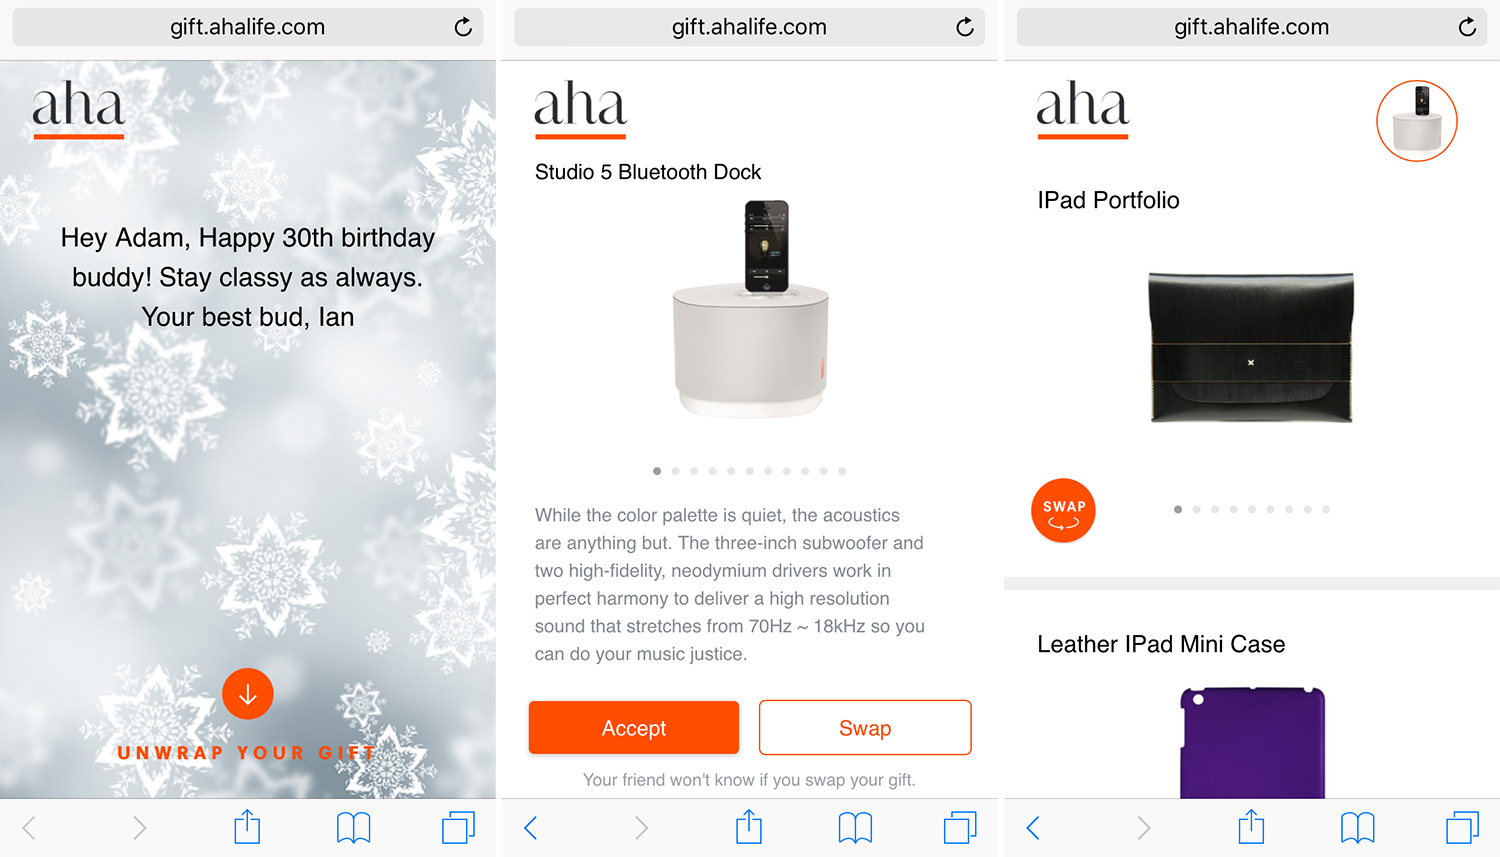Viewport: 1500px width, 857px height.
Task: Tap the aha logo on the Studio 5 Bluetooth Dock page
Action: [580, 108]
